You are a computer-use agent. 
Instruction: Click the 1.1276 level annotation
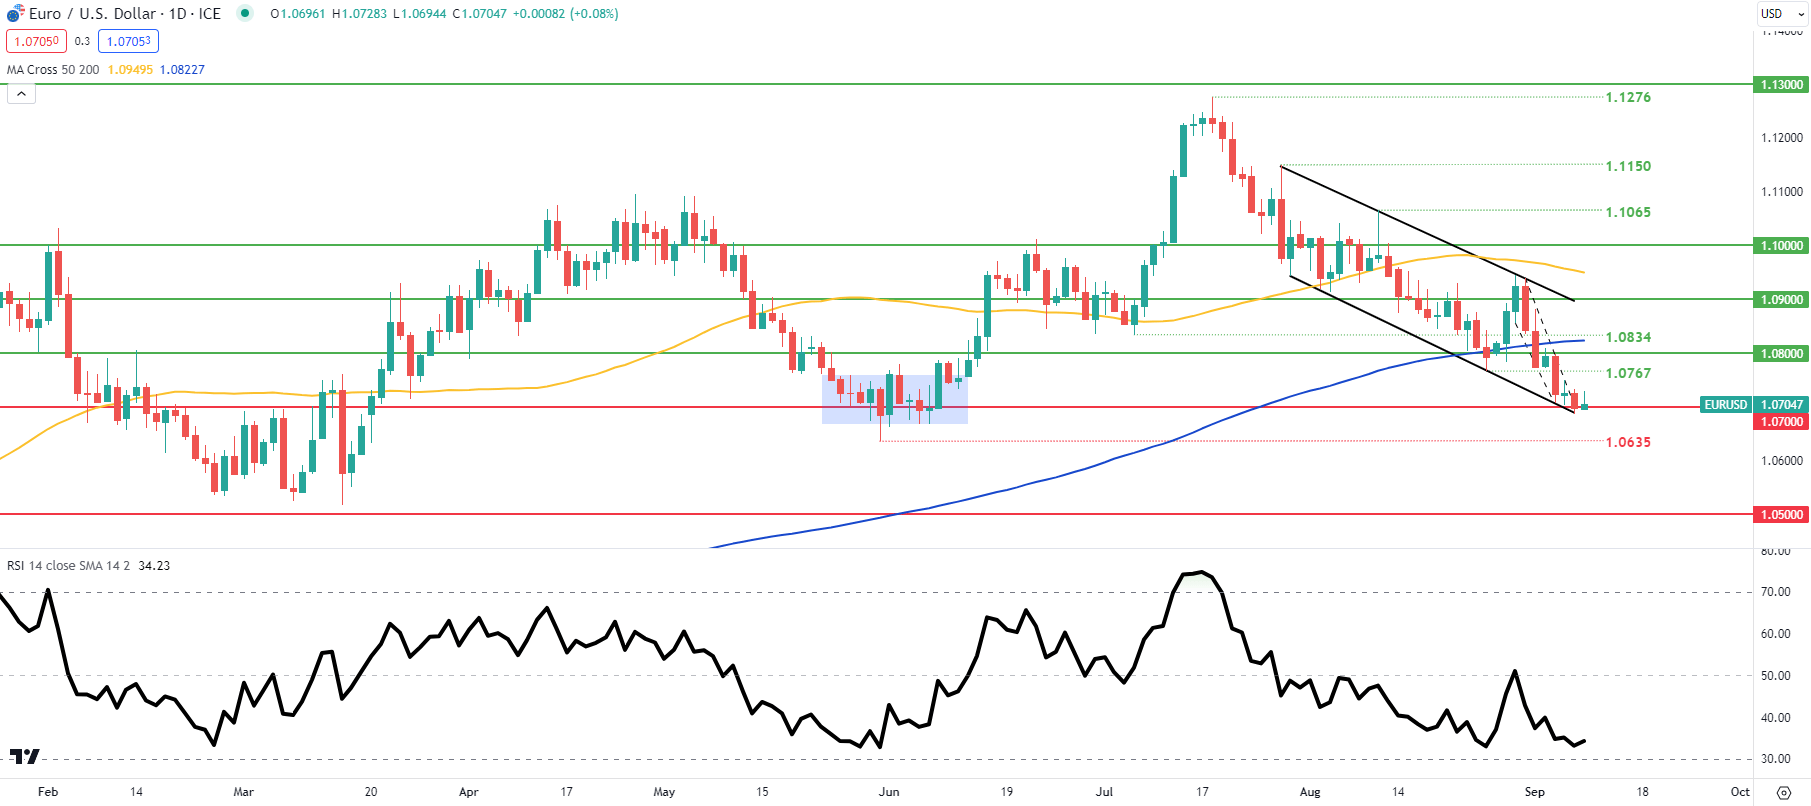point(1628,97)
